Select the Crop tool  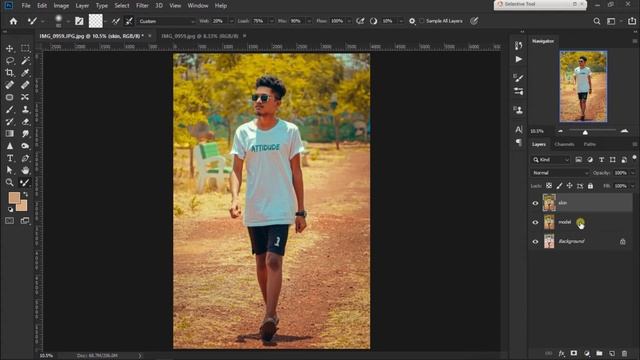click(x=9, y=73)
